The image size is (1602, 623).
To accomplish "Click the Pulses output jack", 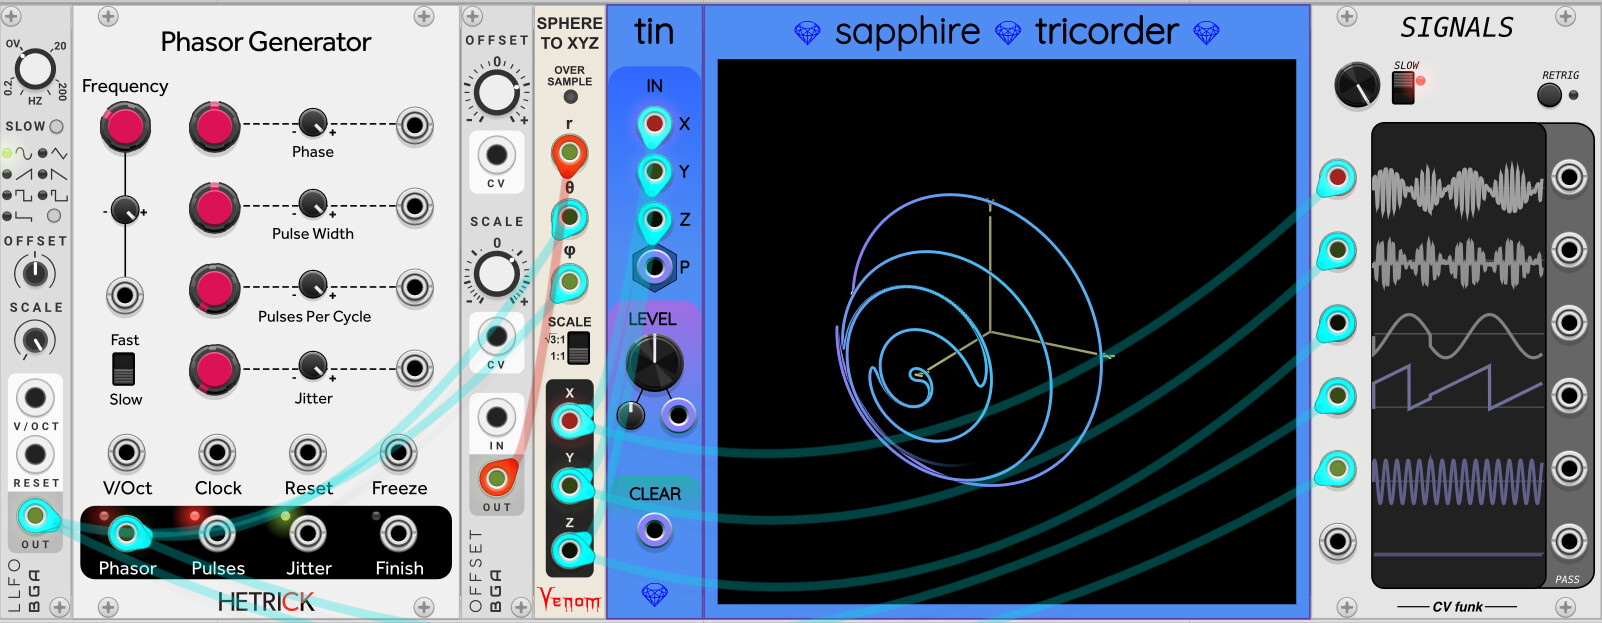I will point(217,533).
